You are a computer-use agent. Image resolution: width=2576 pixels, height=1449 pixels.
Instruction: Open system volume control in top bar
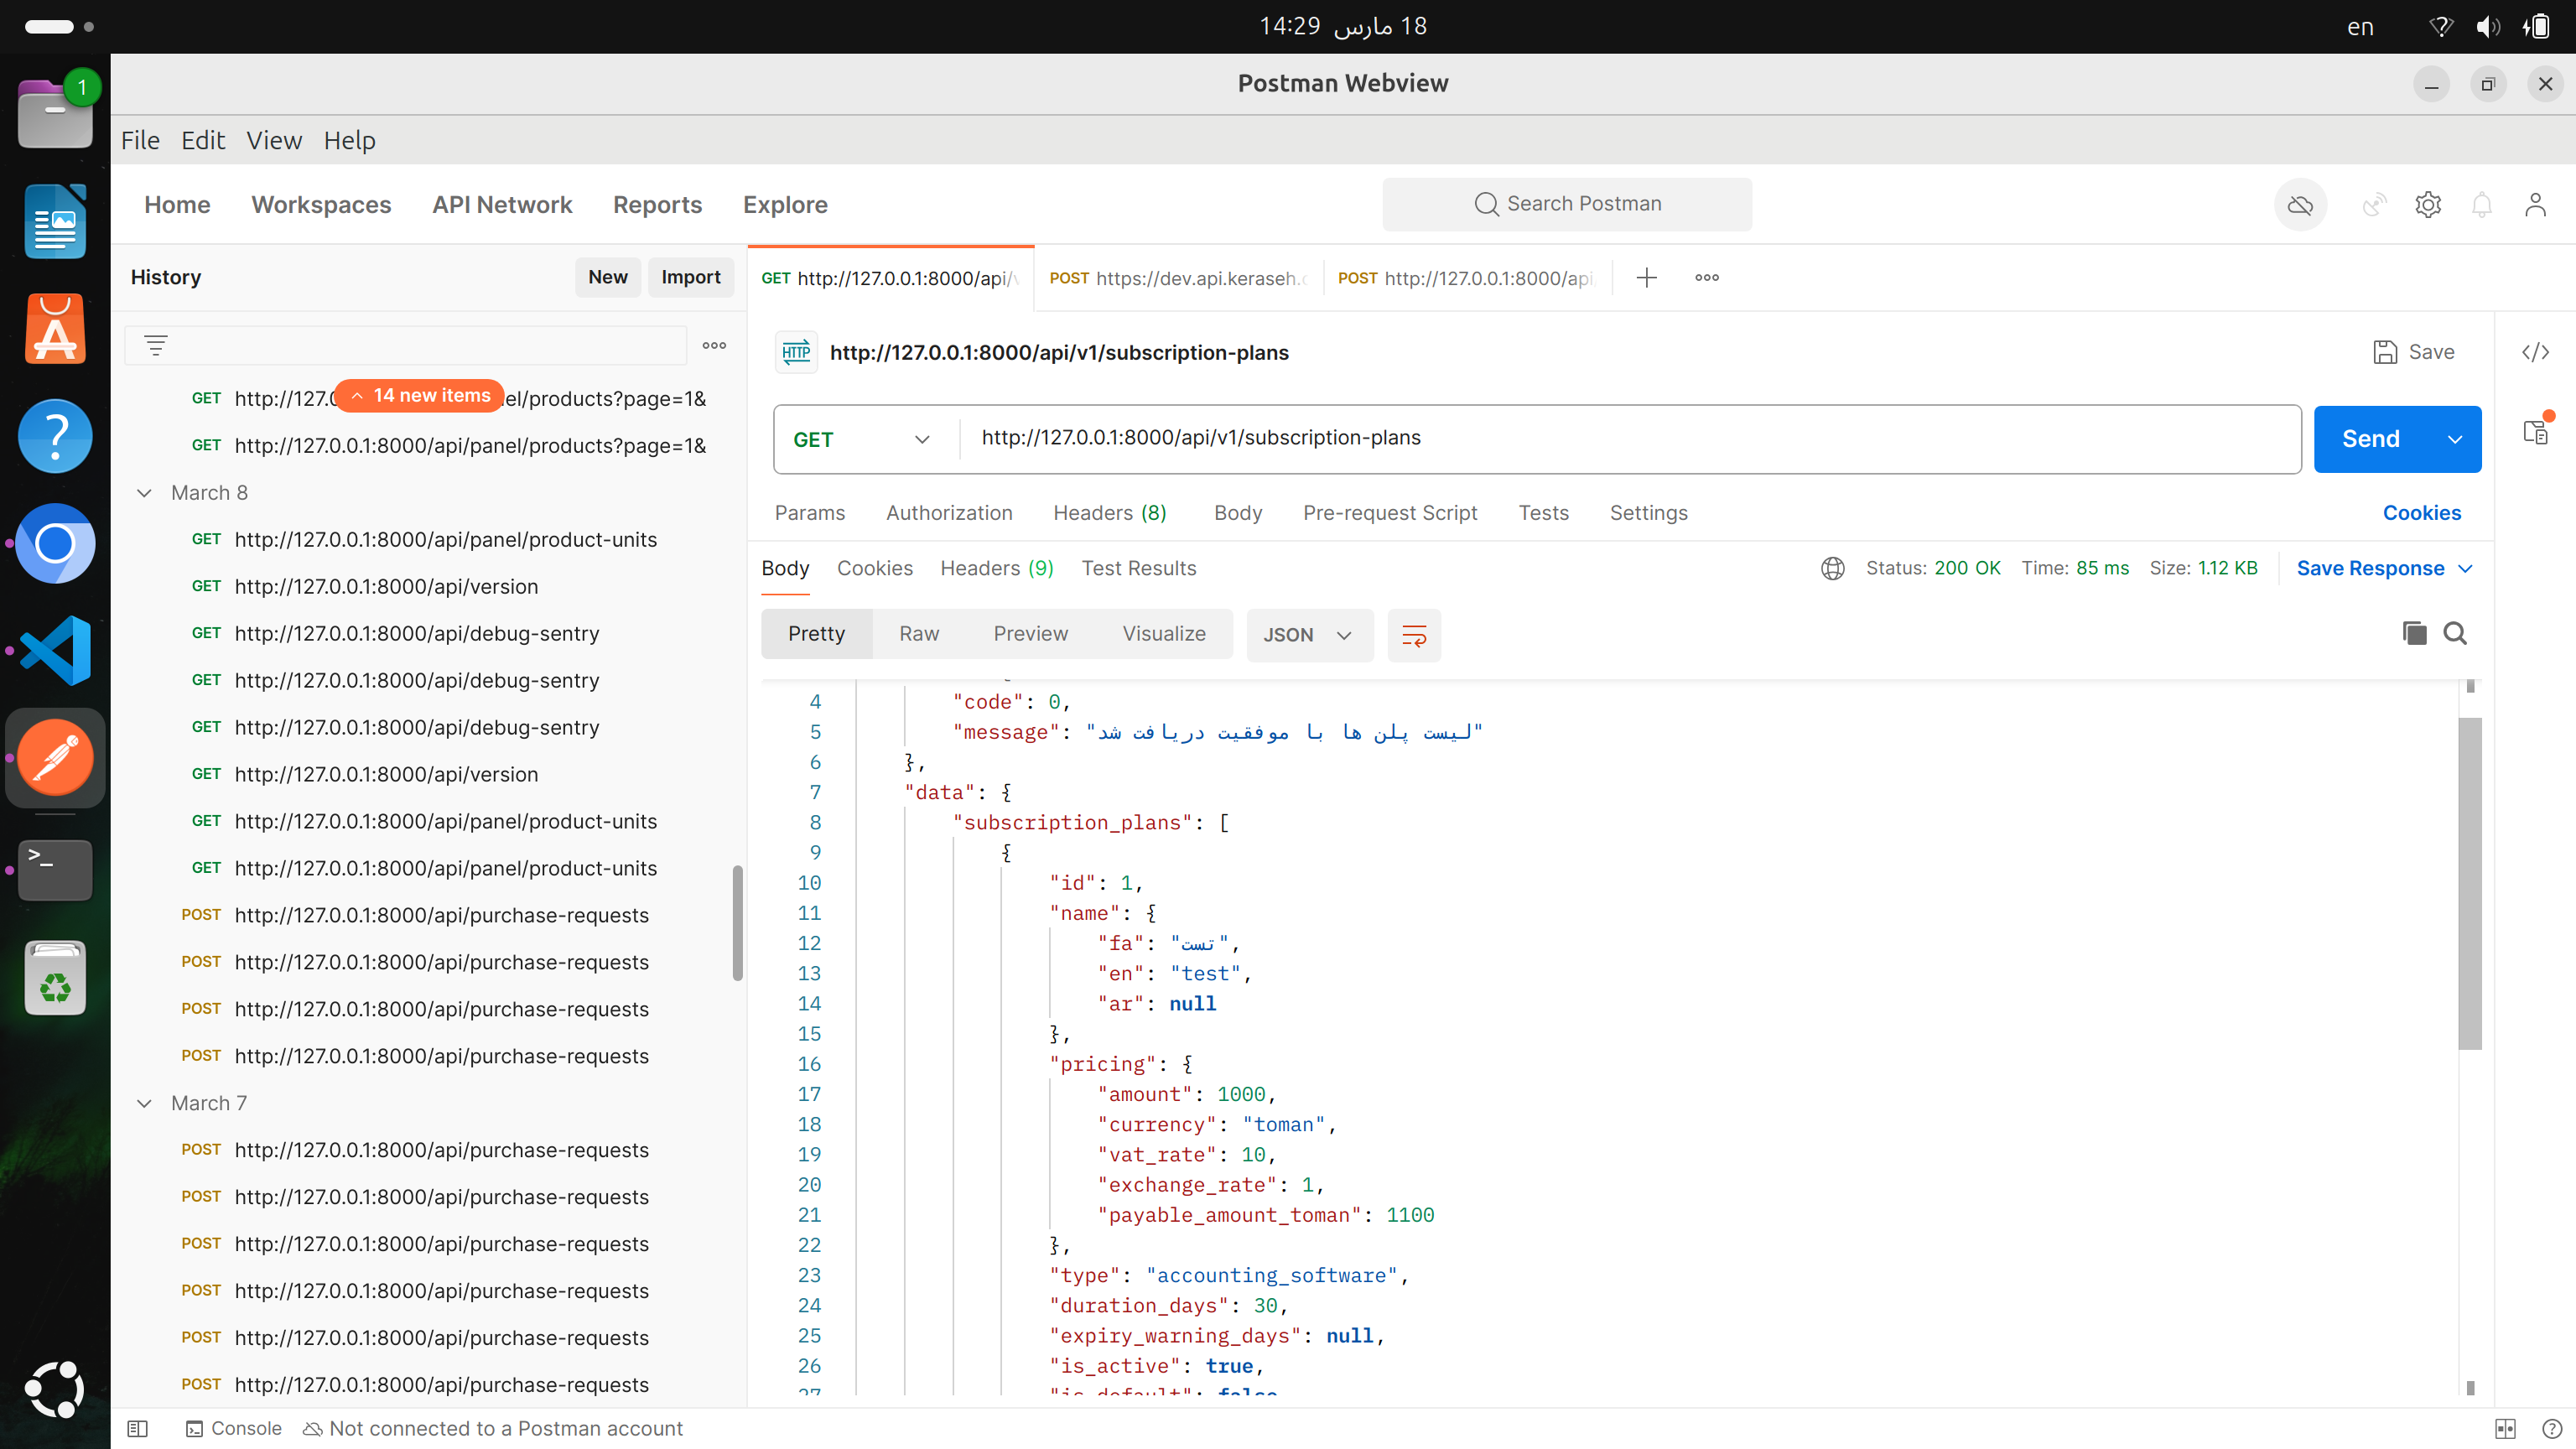click(x=2488, y=27)
